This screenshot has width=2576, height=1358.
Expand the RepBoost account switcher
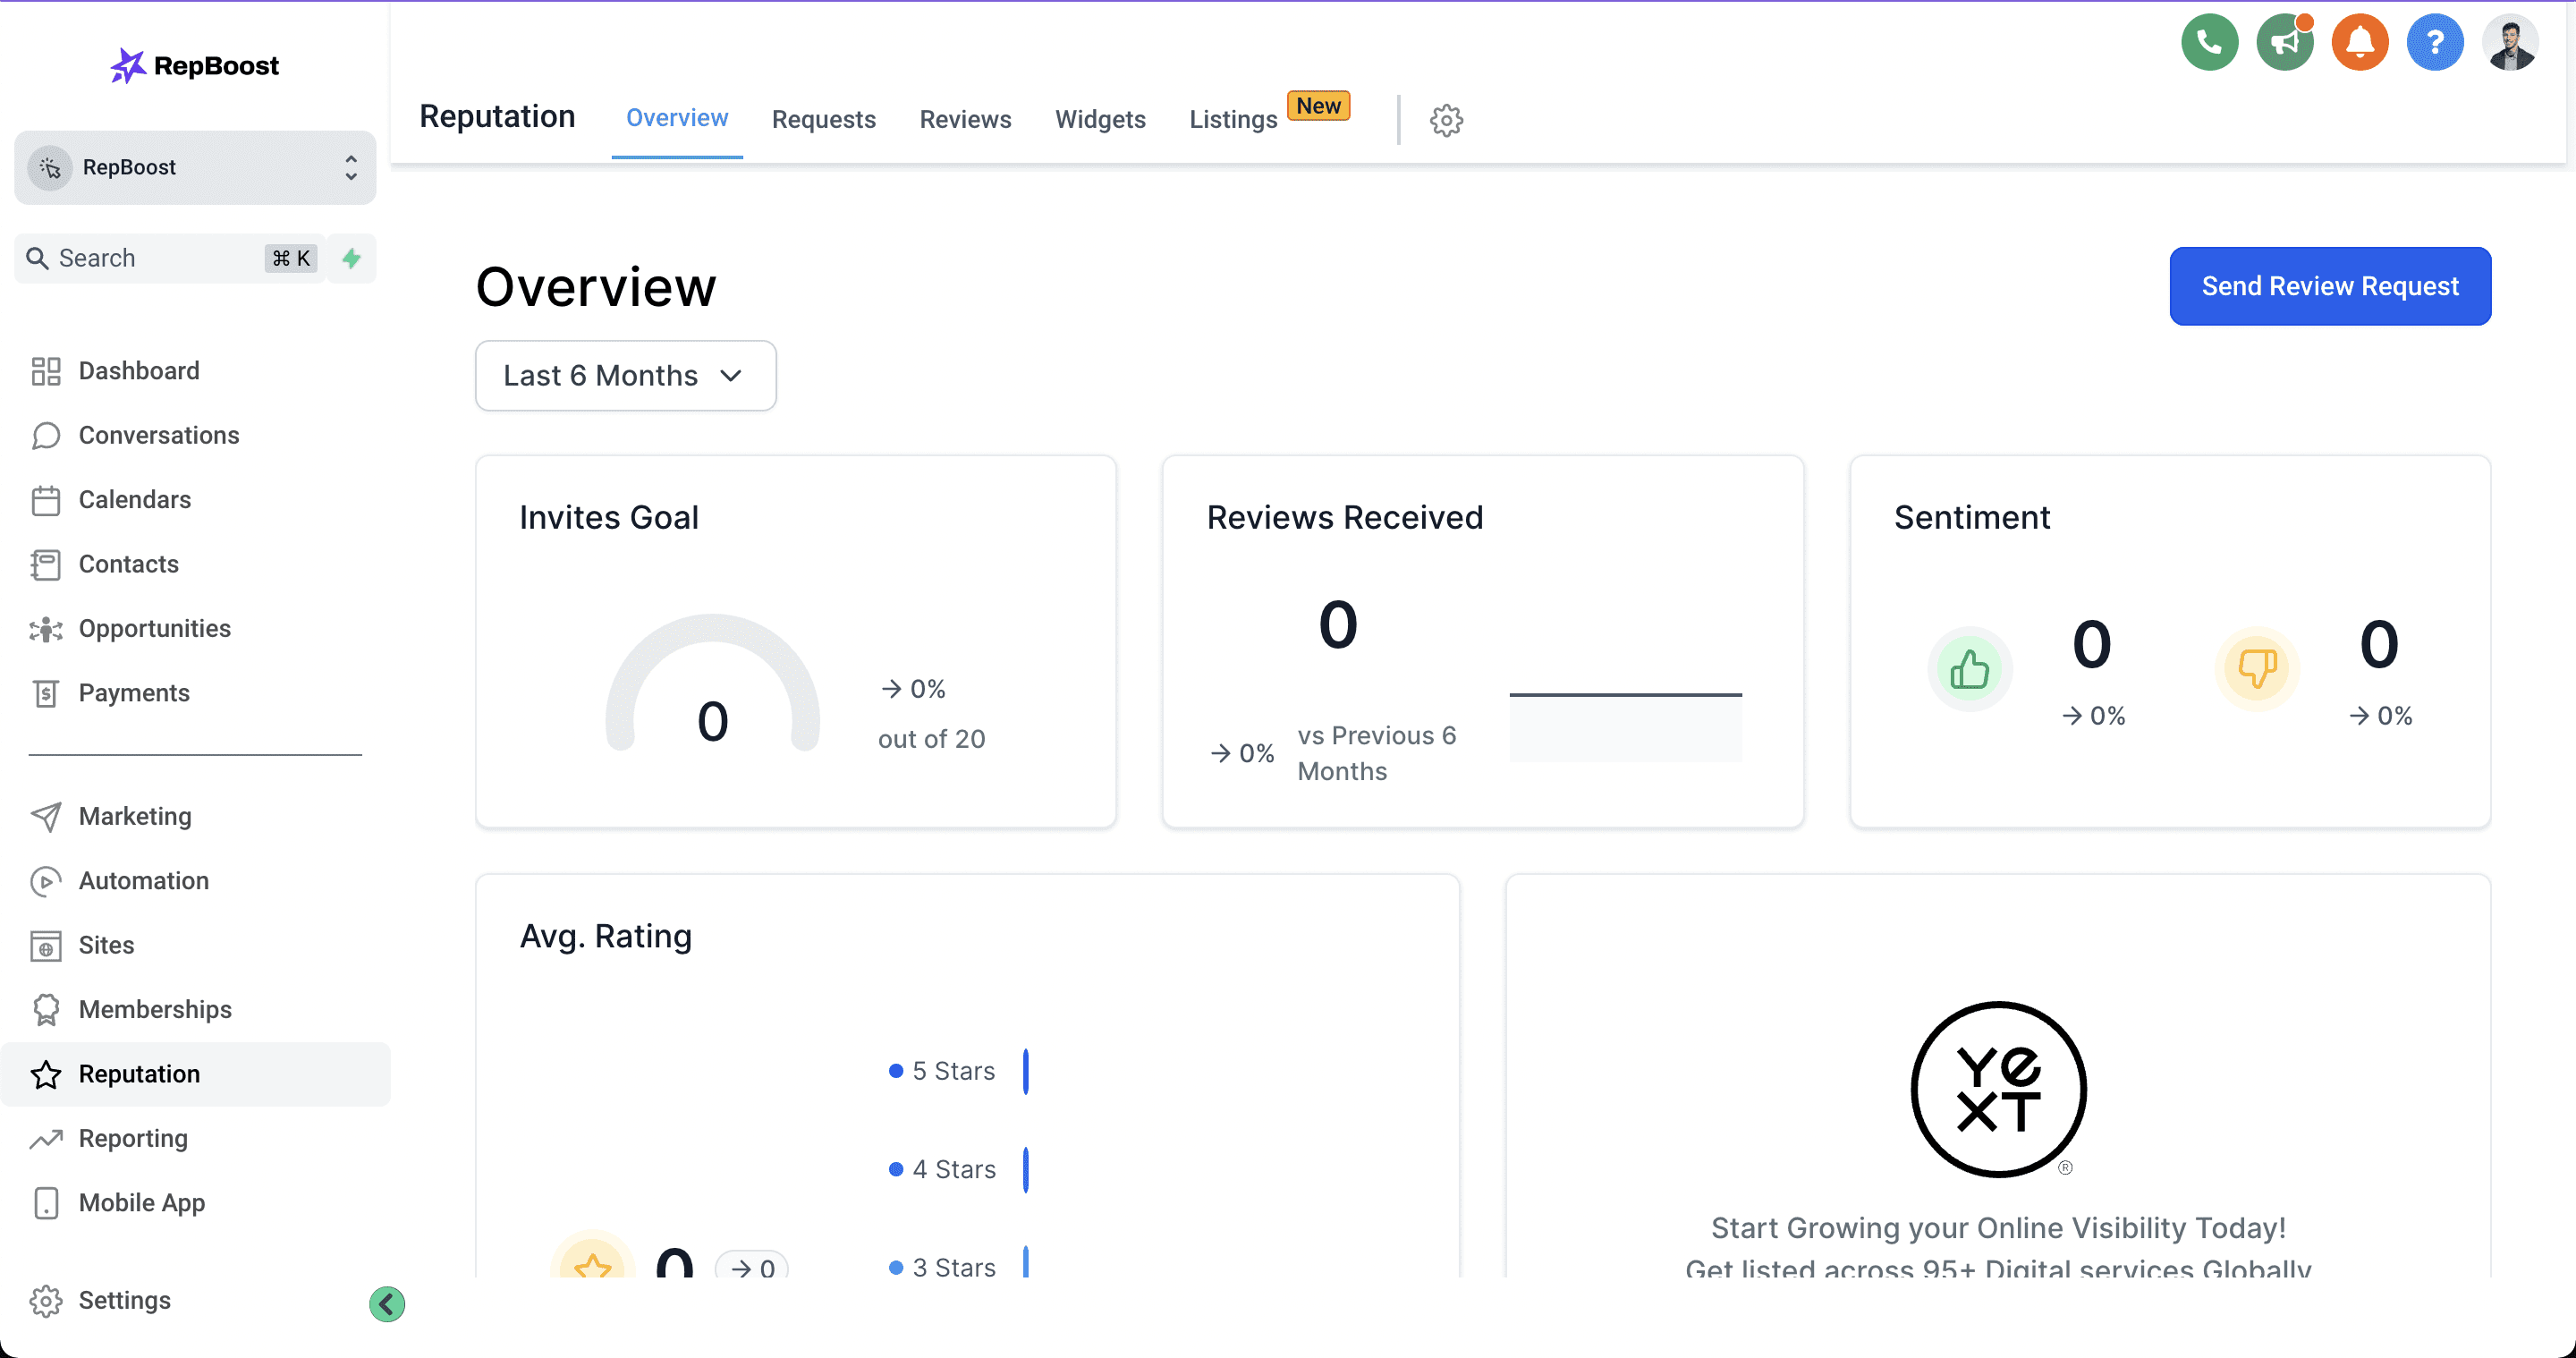coord(195,167)
